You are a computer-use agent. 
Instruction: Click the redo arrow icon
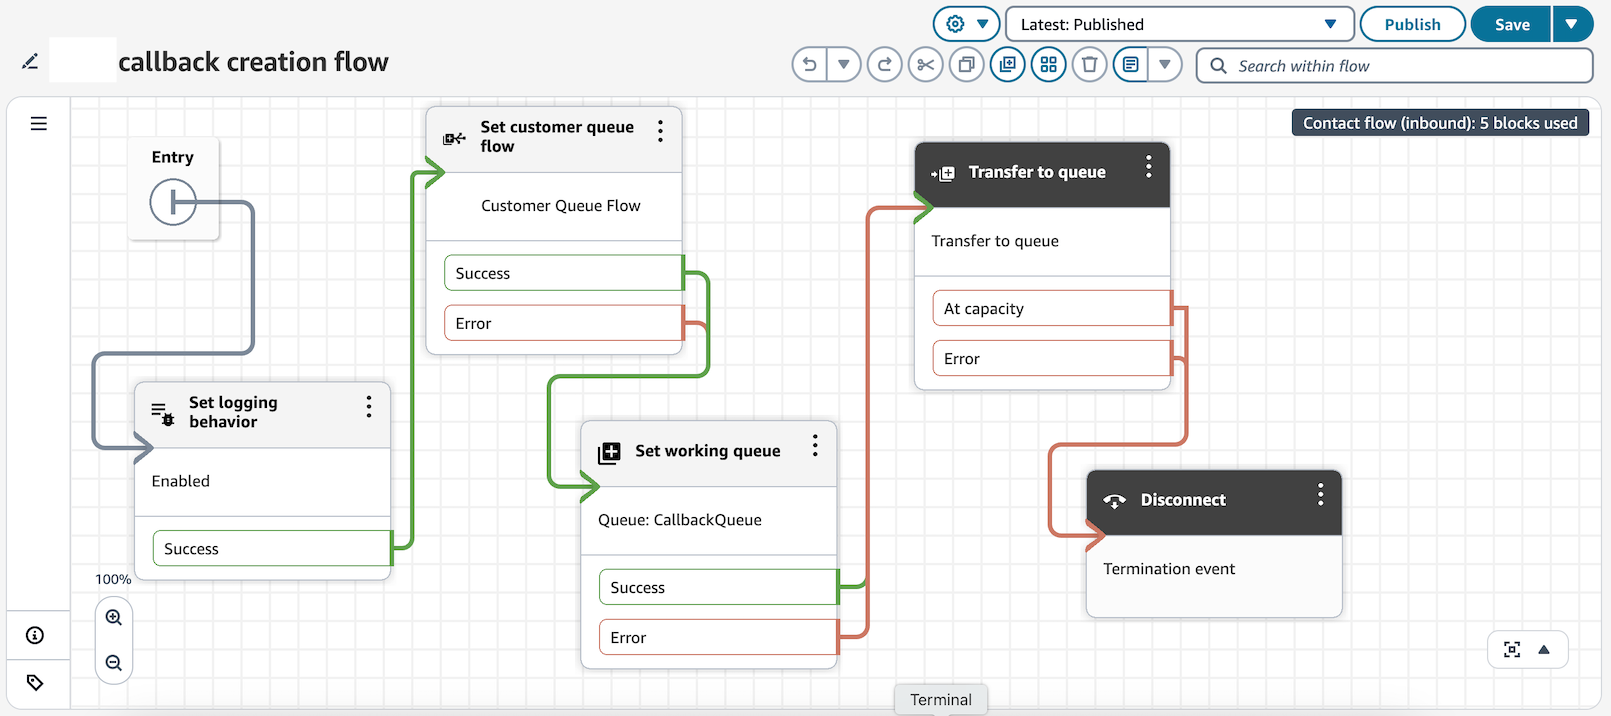click(x=885, y=65)
